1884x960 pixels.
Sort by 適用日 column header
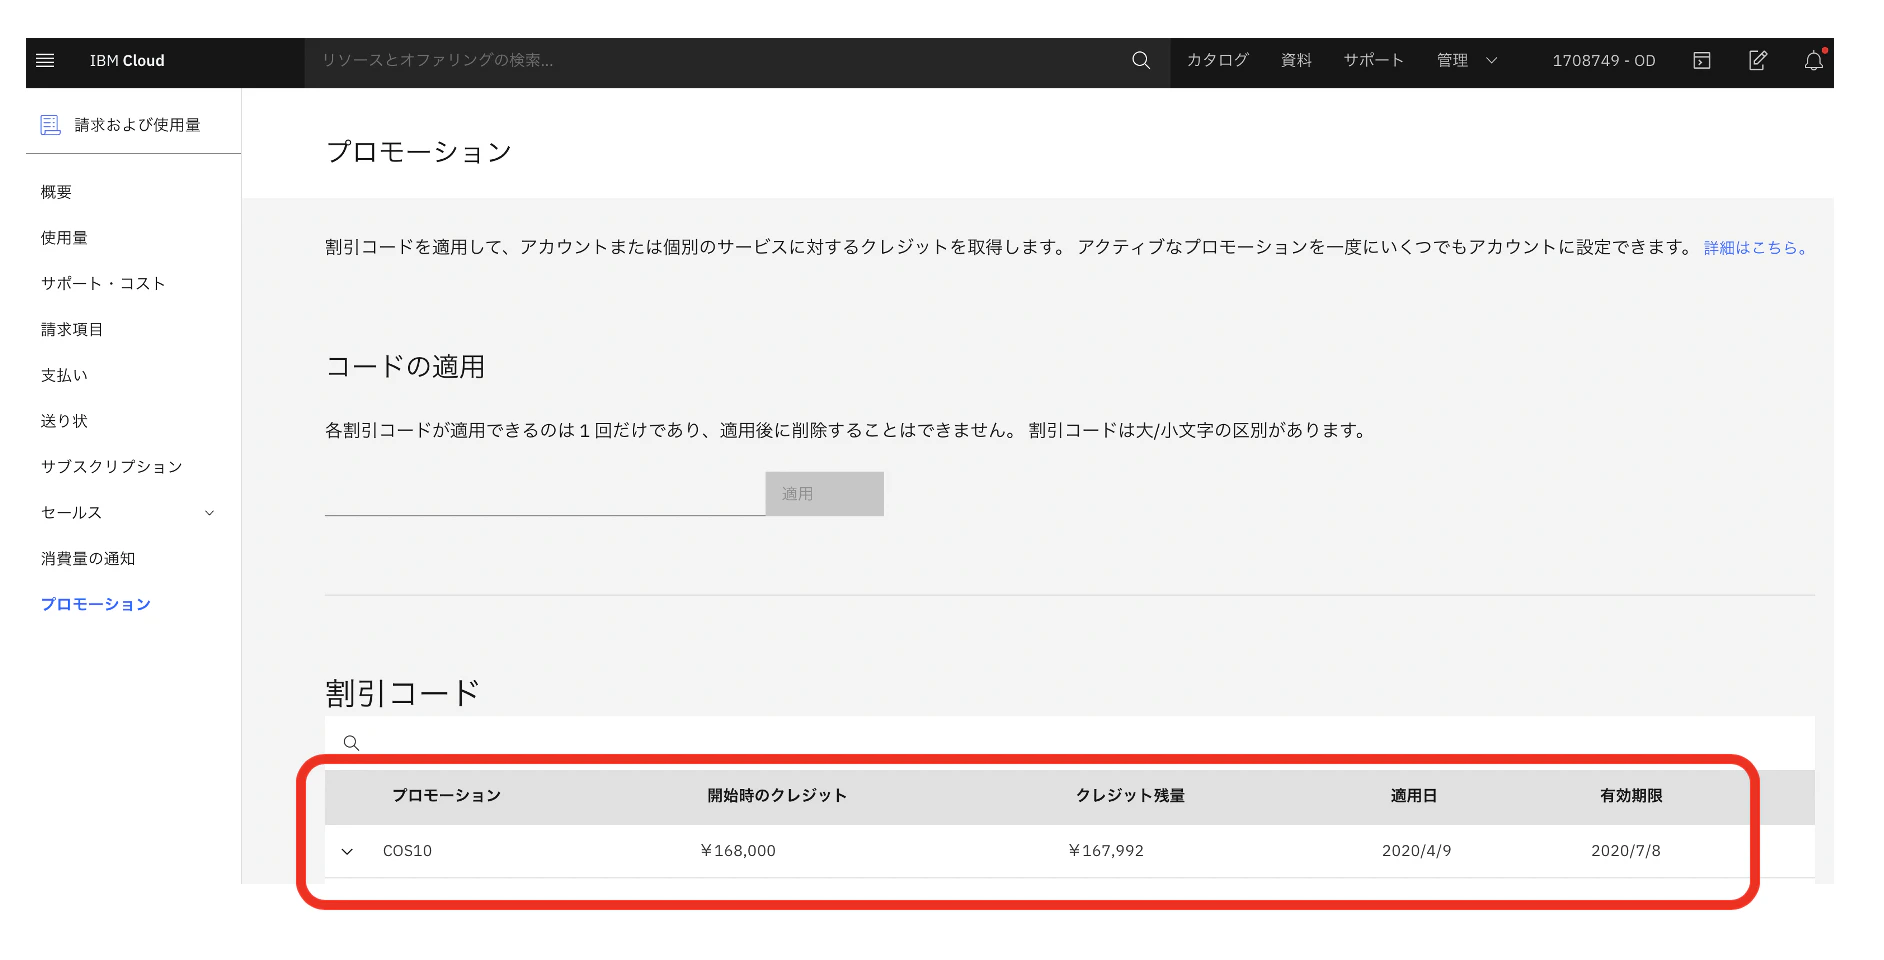click(1414, 796)
